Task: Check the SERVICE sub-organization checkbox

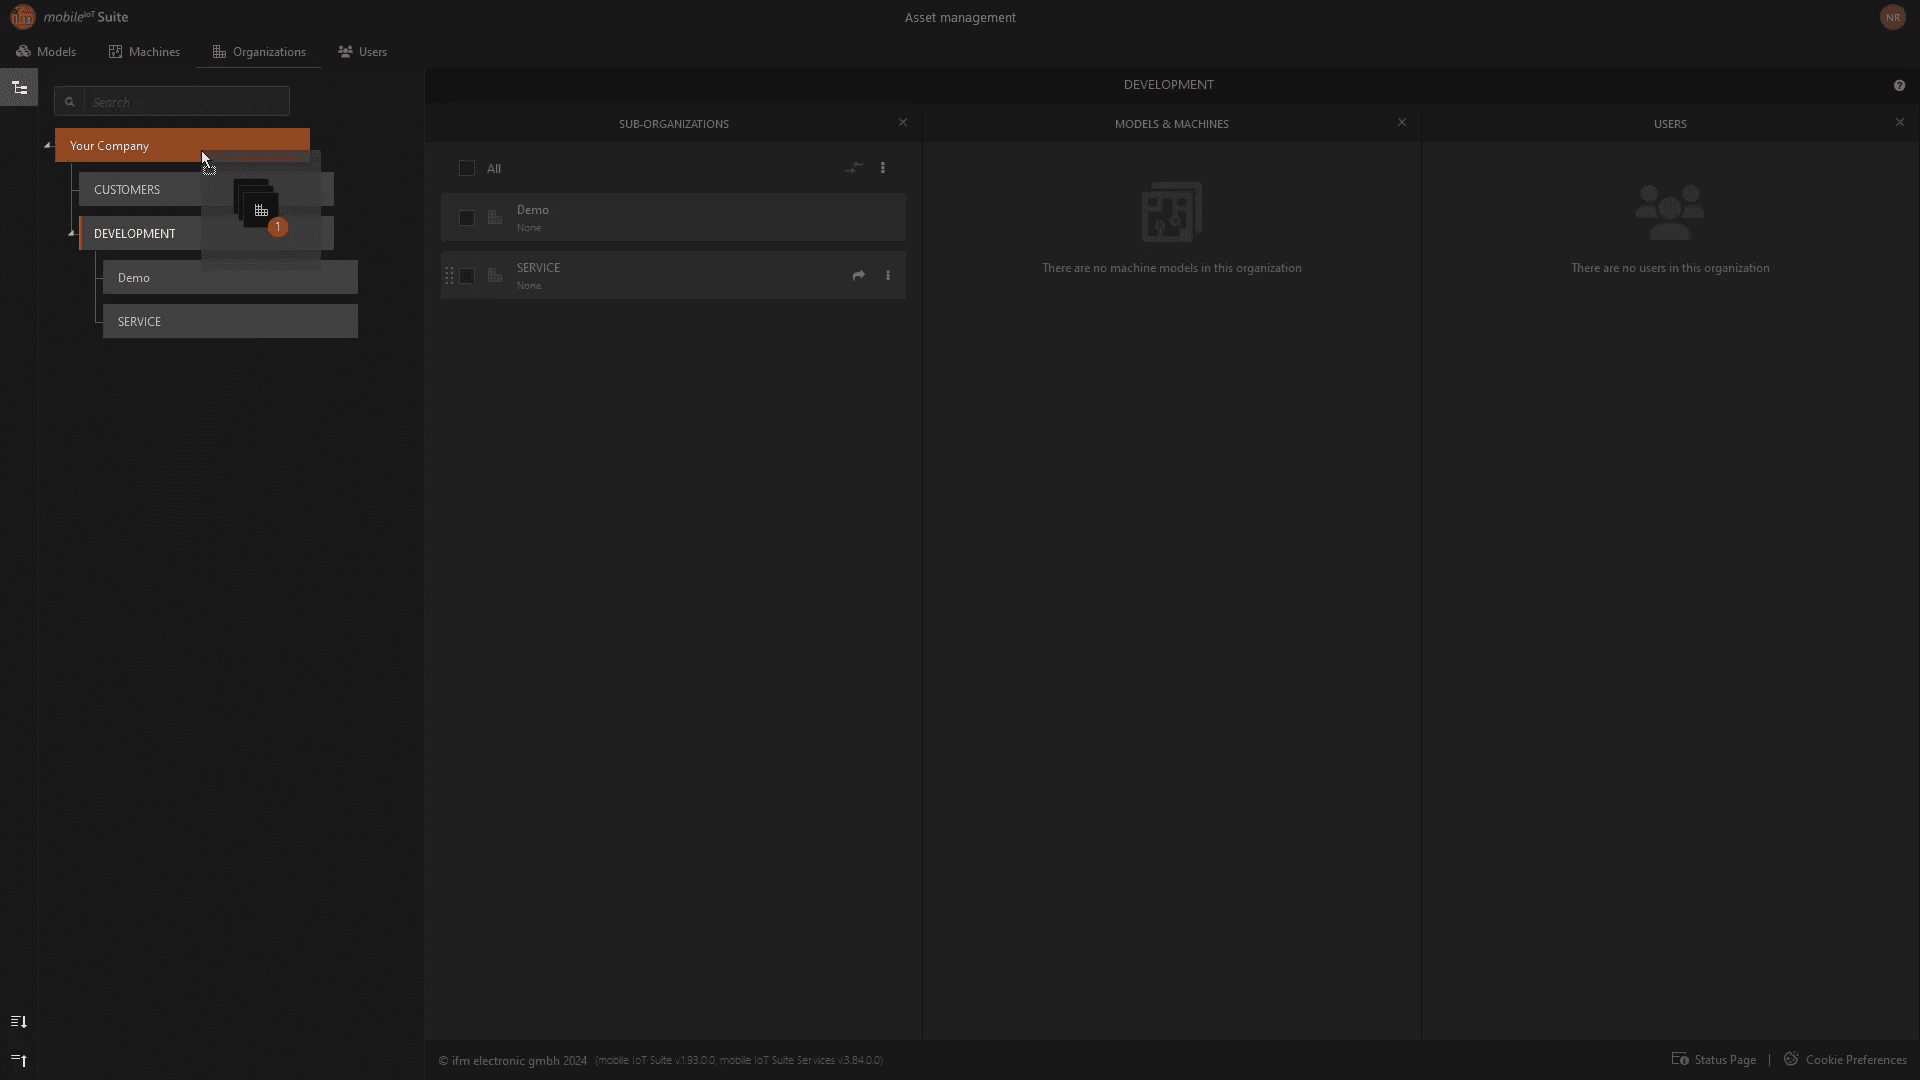Action: point(467,276)
